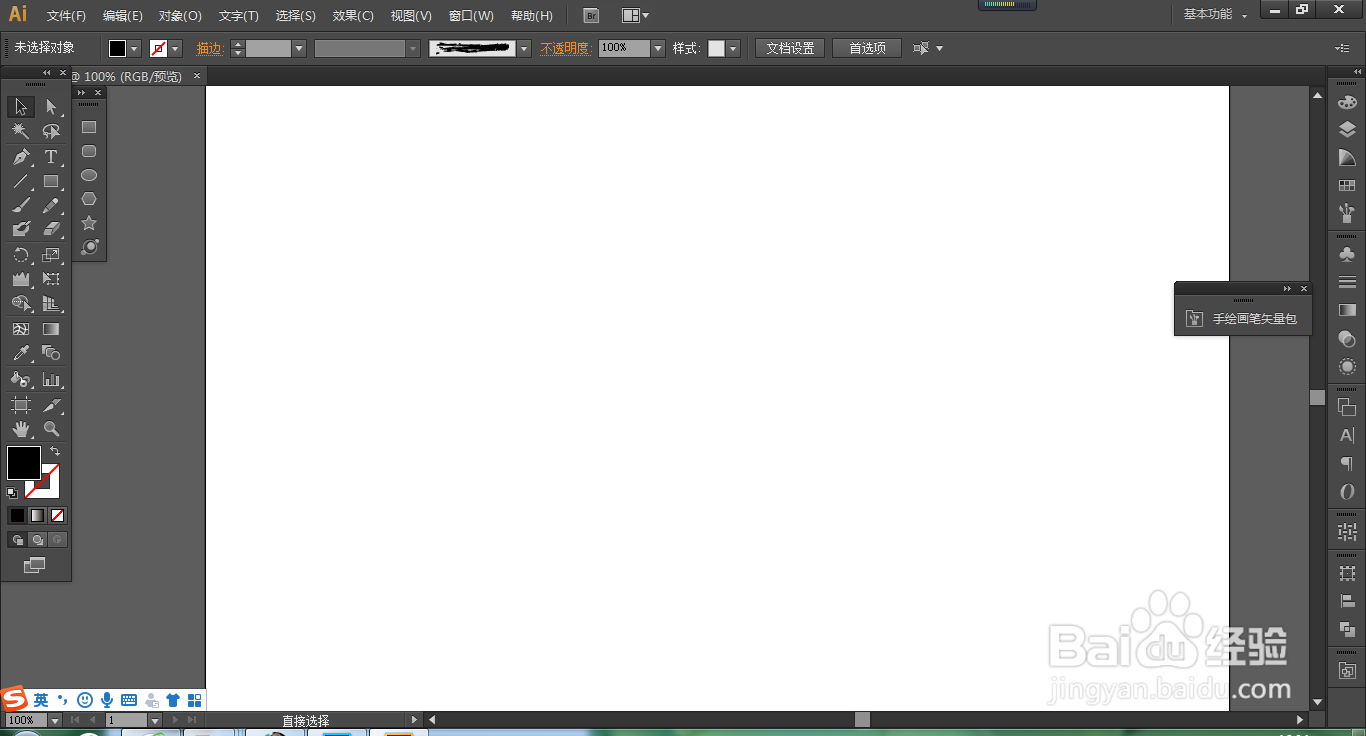
Task: Open the 编辑(E) menu
Action: (123, 16)
